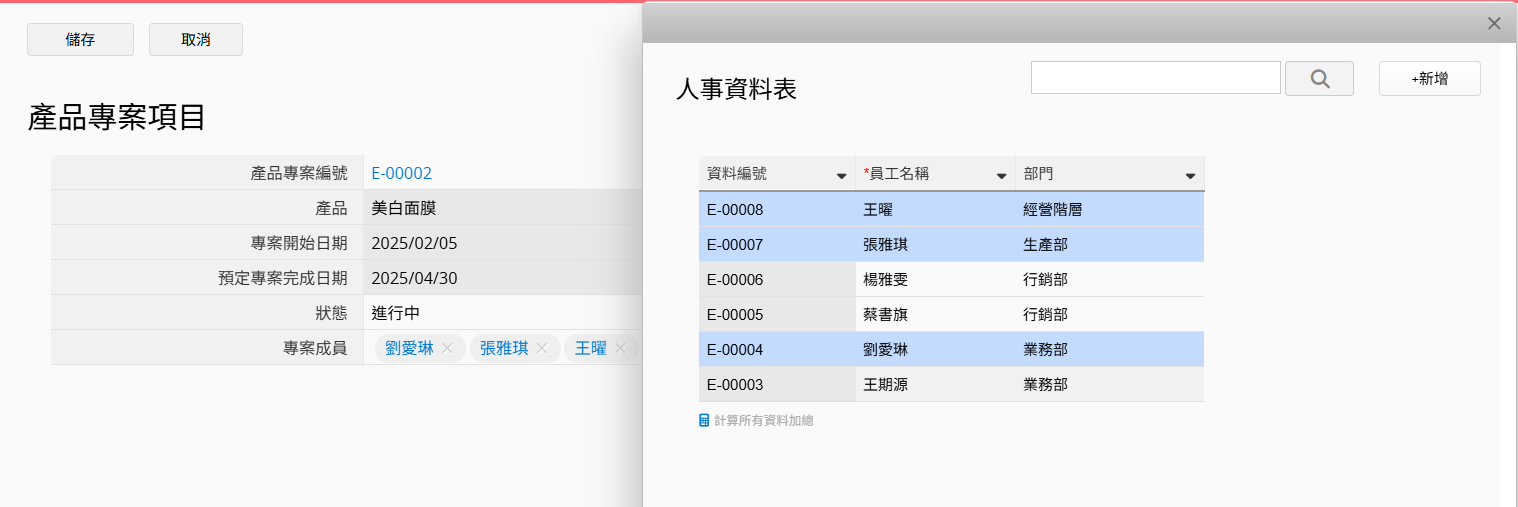Click calculator icon for 計算所有資料加總
This screenshot has width=1518, height=507.
(704, 421)
